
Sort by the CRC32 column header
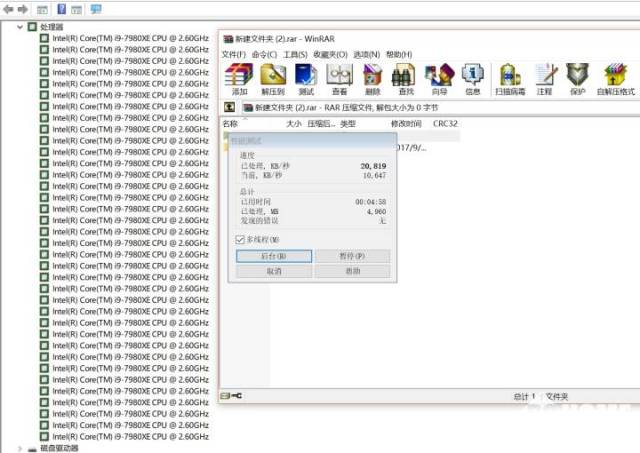(445, 124)
